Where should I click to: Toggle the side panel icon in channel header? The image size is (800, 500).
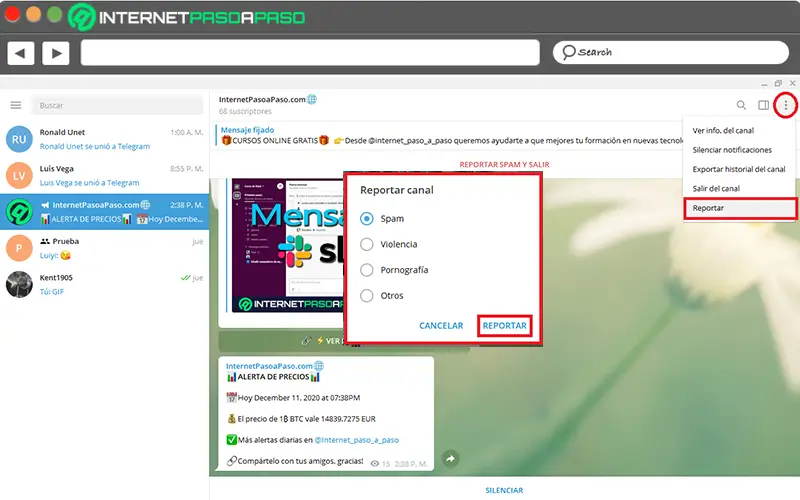pyautogui.click(x=763, y=105)
